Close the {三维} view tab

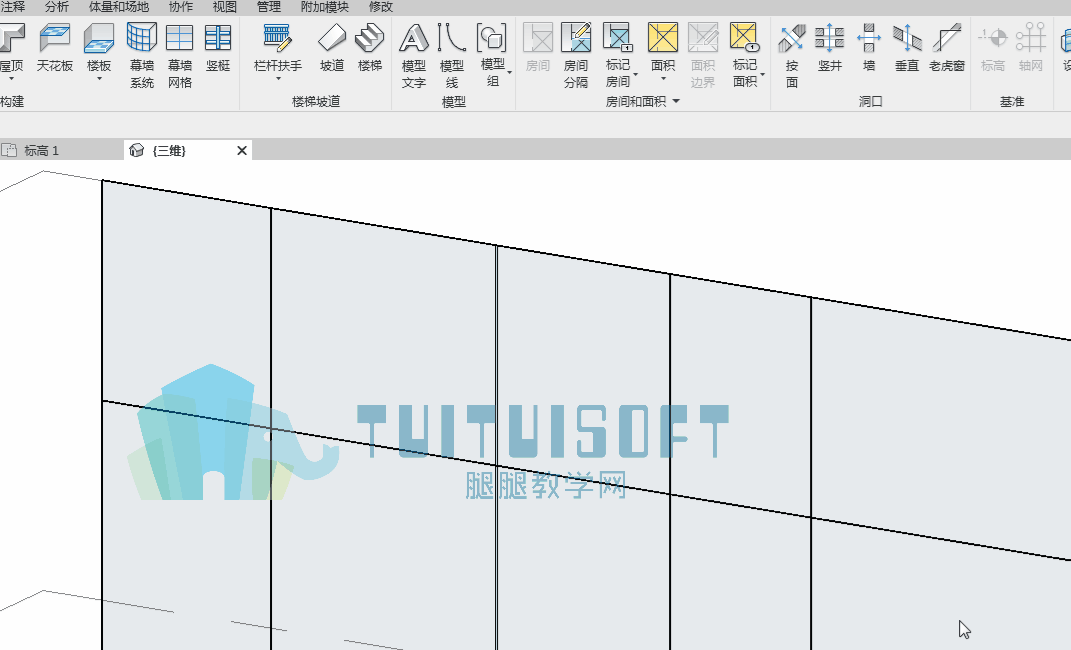click(x=242, y=150)
